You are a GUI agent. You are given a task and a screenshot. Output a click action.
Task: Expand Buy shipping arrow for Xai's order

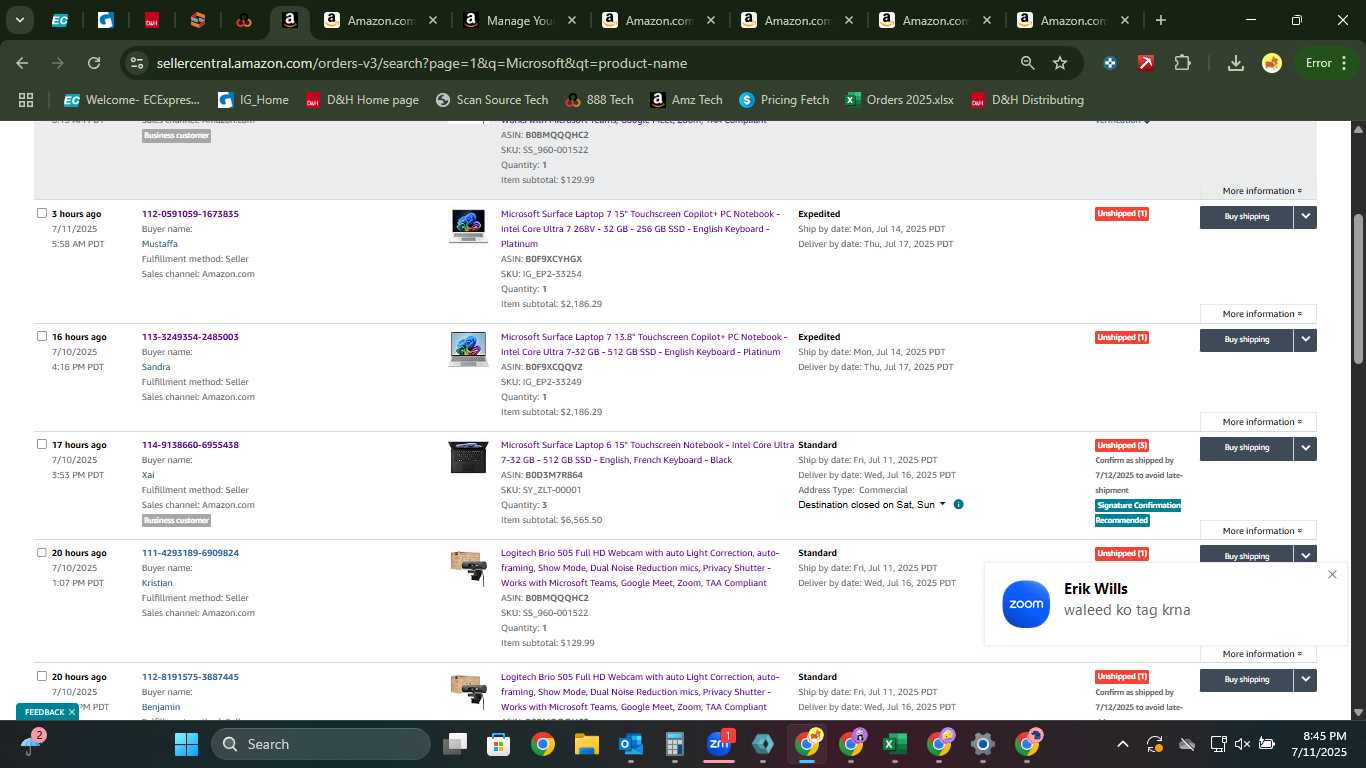click(1305, 448)
